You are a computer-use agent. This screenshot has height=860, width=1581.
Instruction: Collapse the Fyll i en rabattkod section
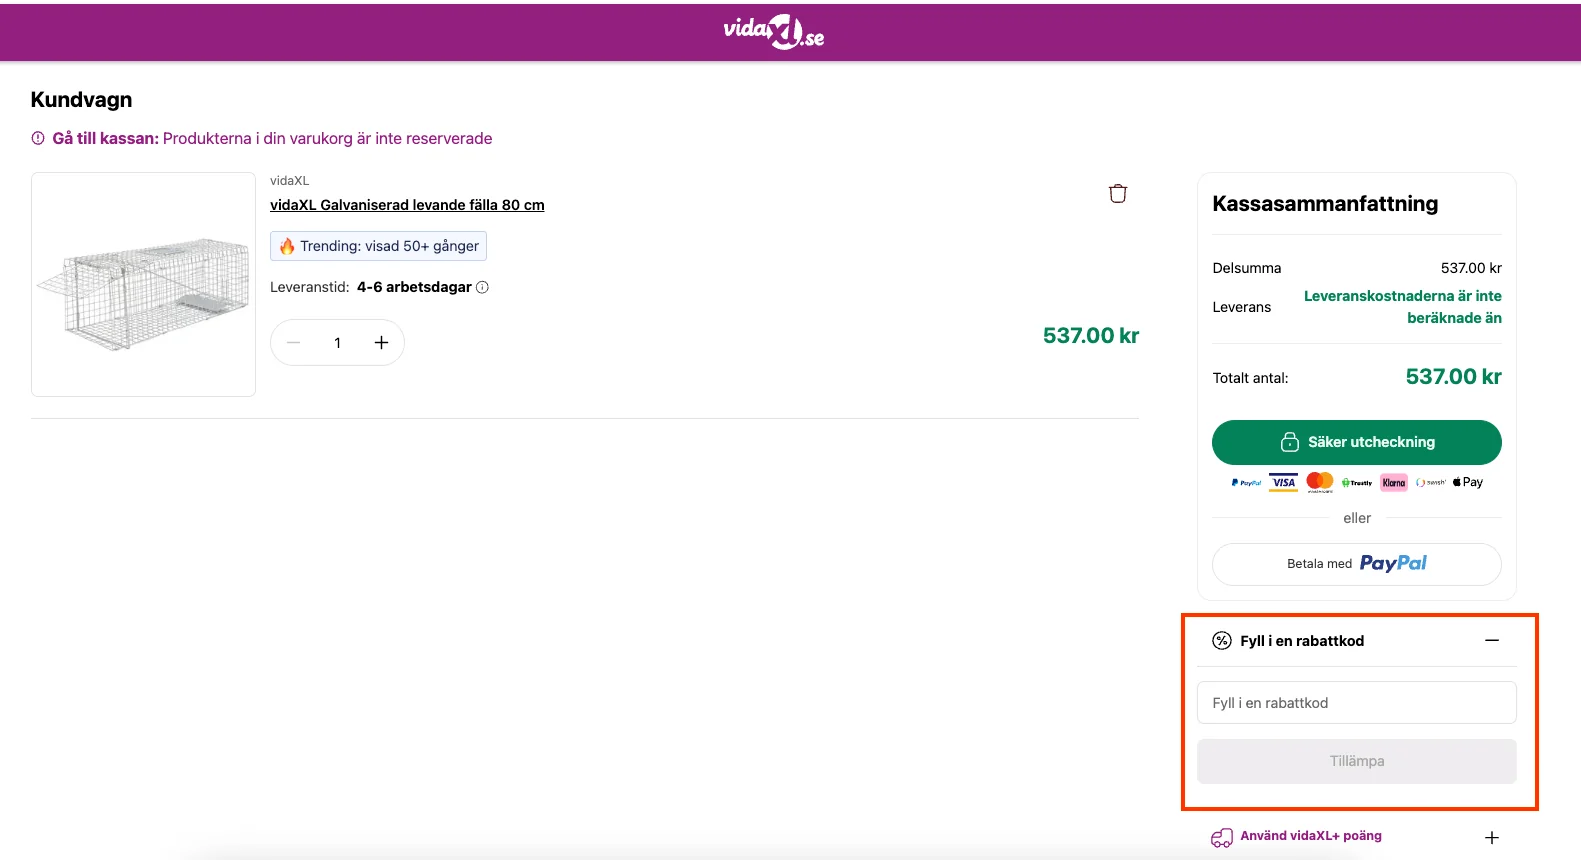pos(1491,640)
